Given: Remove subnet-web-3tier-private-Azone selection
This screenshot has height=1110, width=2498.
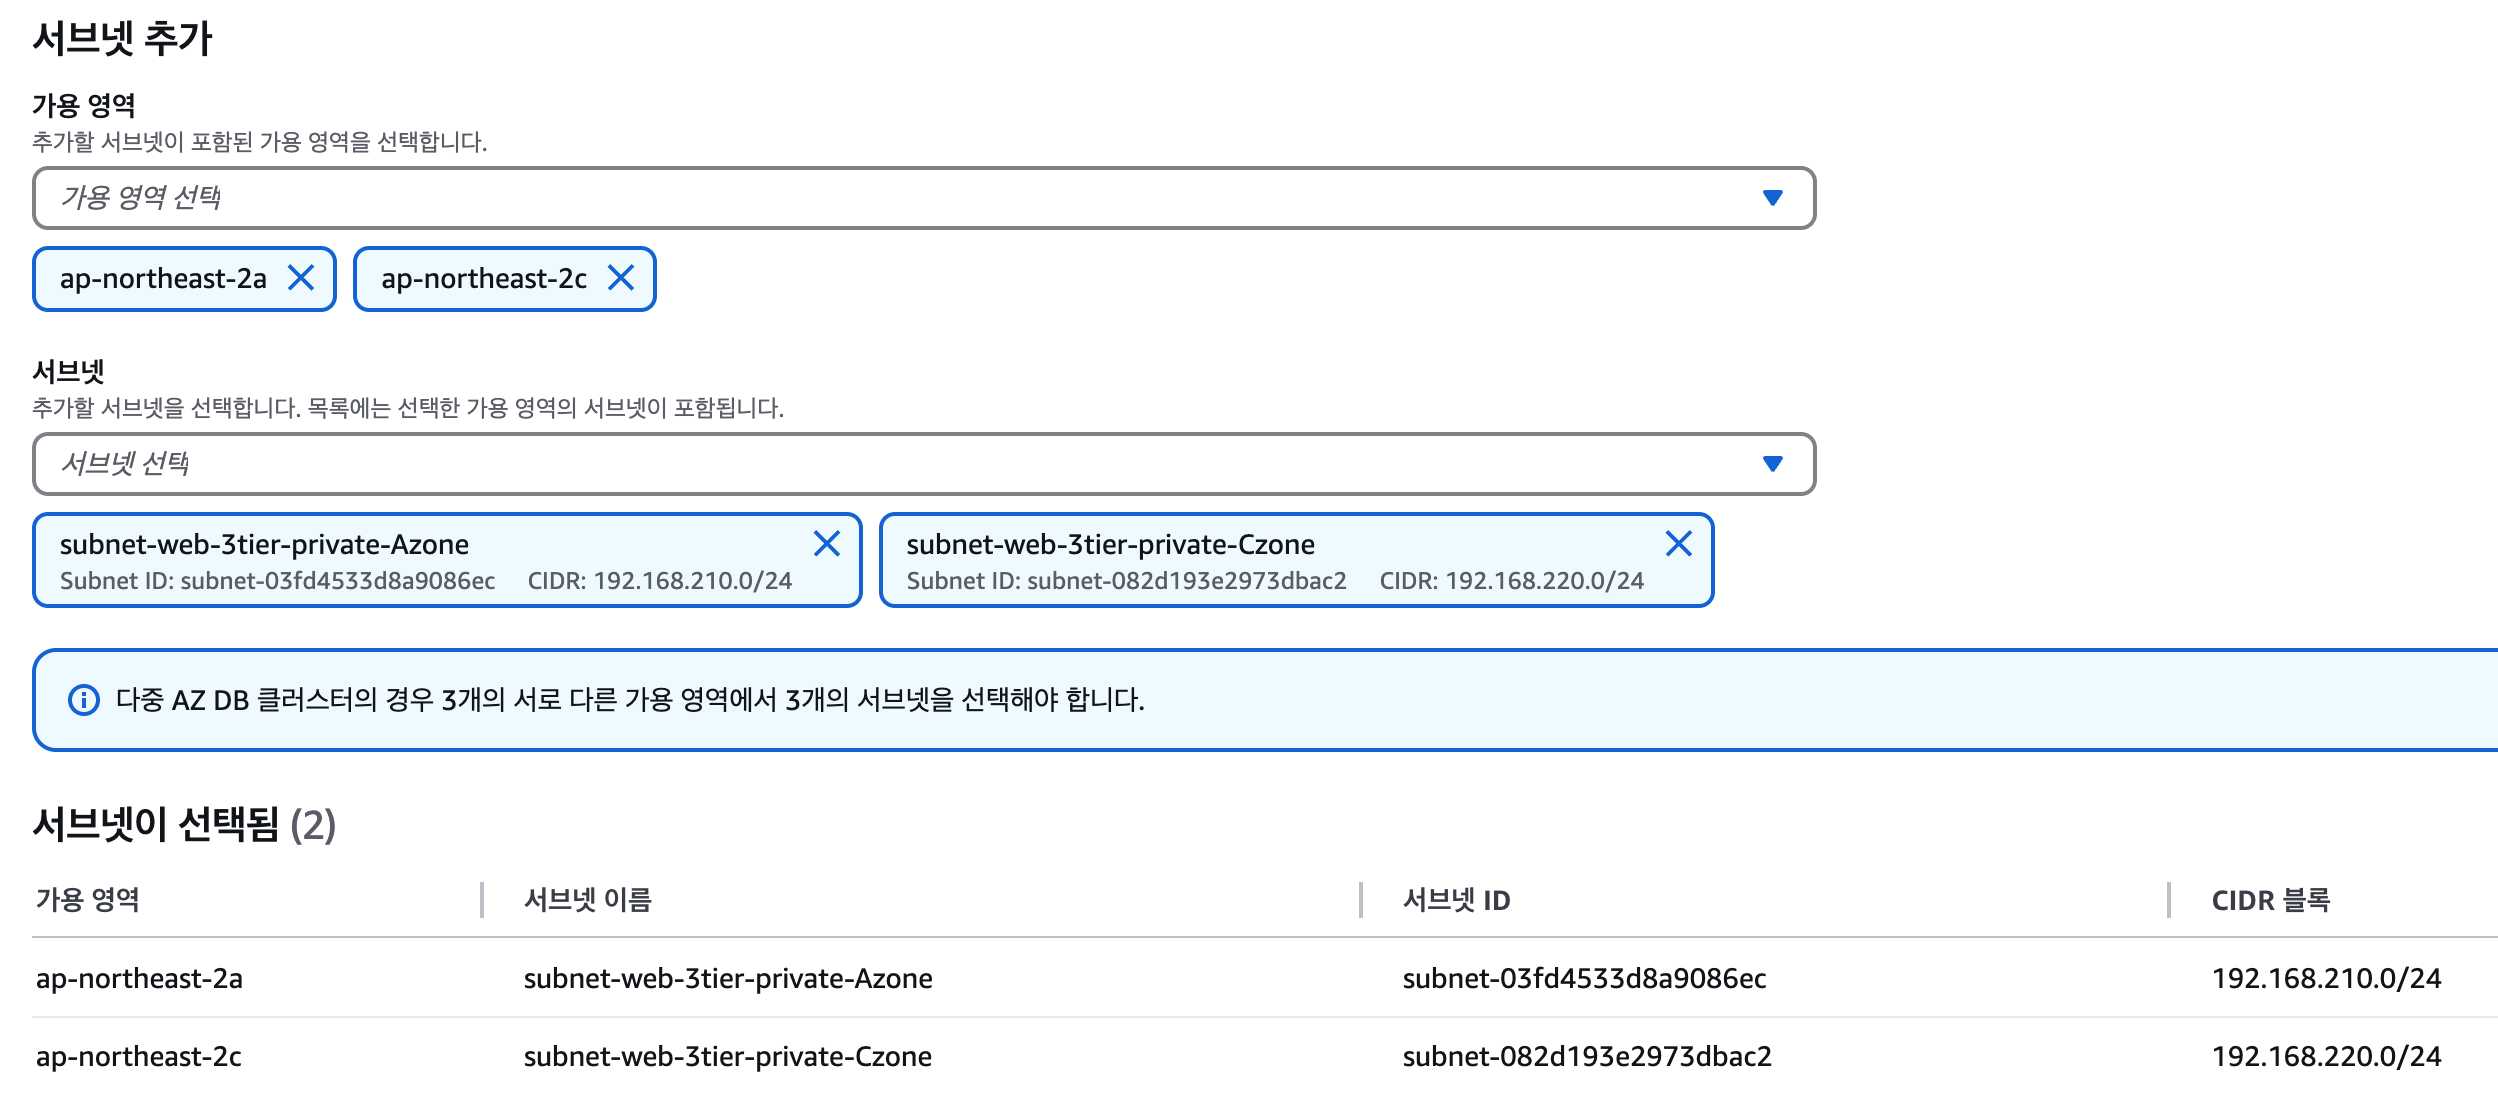Looking at the screenshot, I should click(x=826, y=544).
